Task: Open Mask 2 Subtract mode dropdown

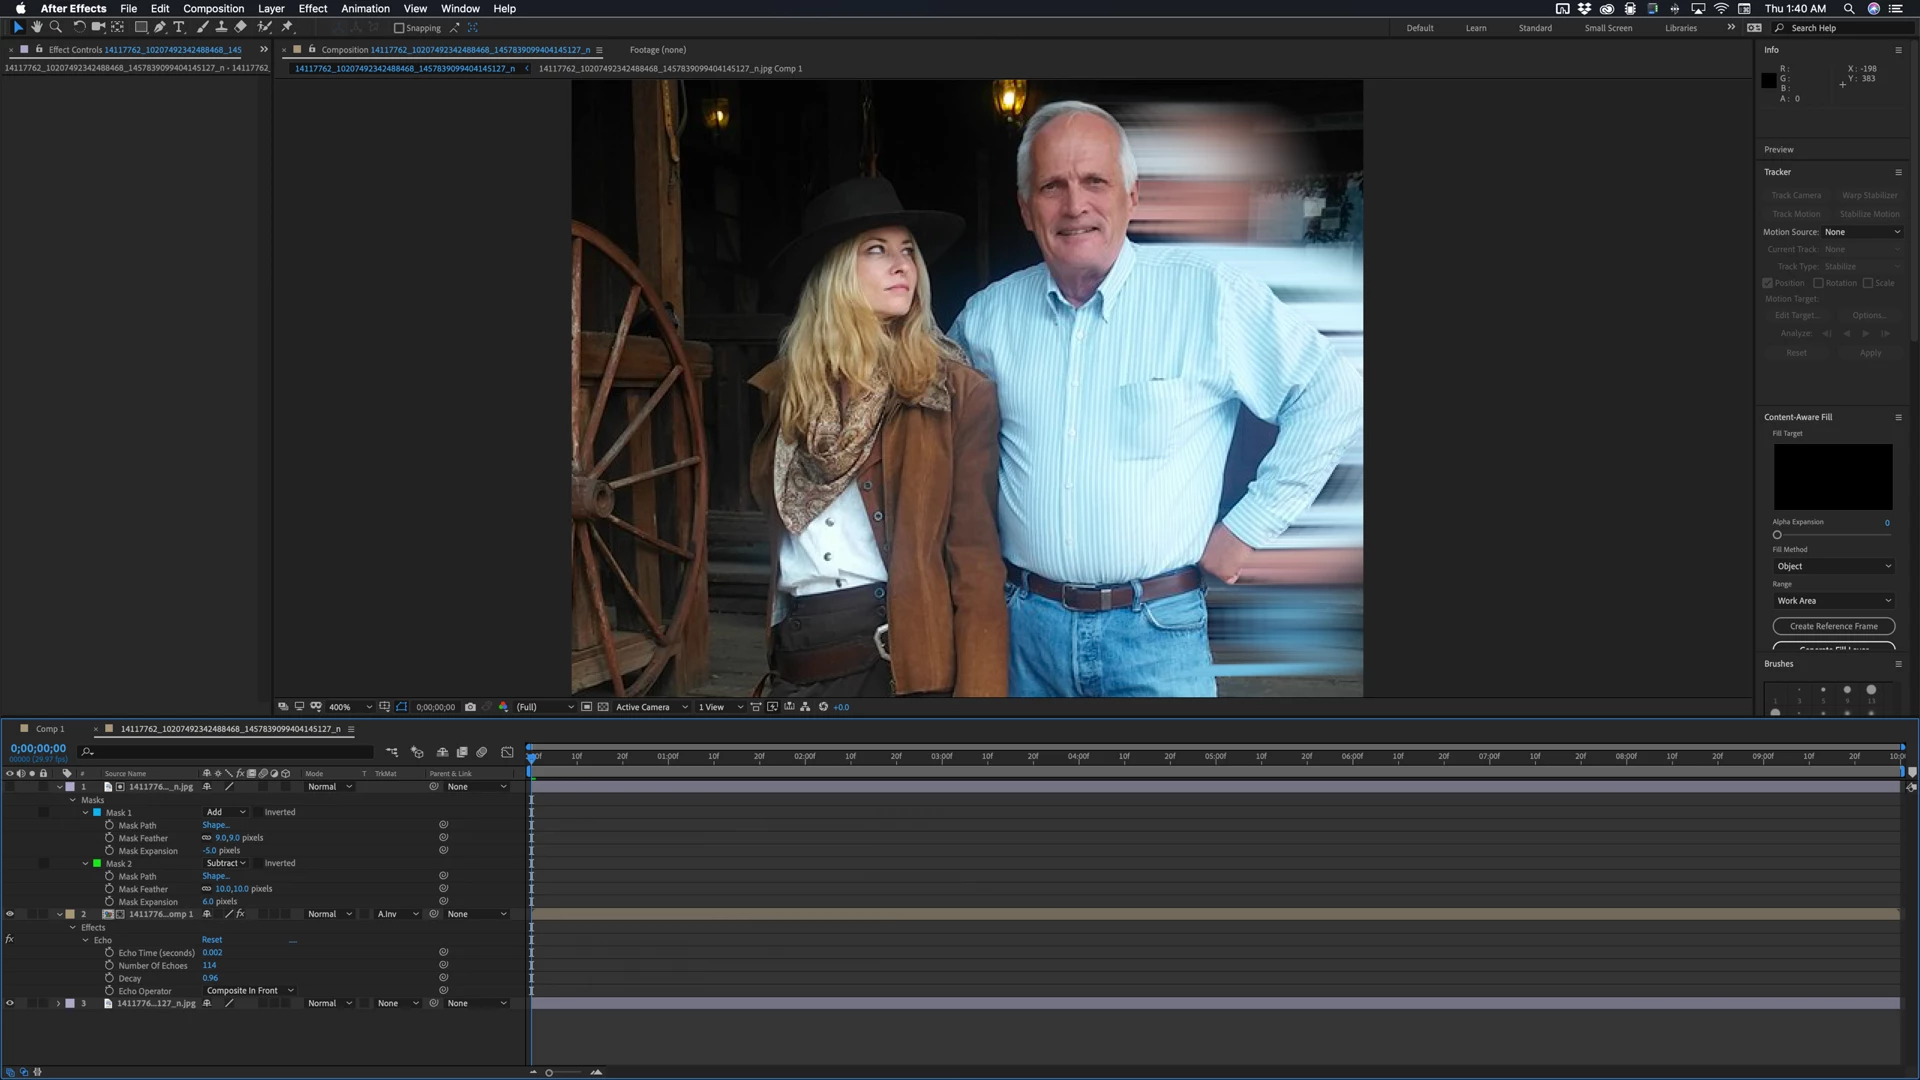Action: coord(226,863)
